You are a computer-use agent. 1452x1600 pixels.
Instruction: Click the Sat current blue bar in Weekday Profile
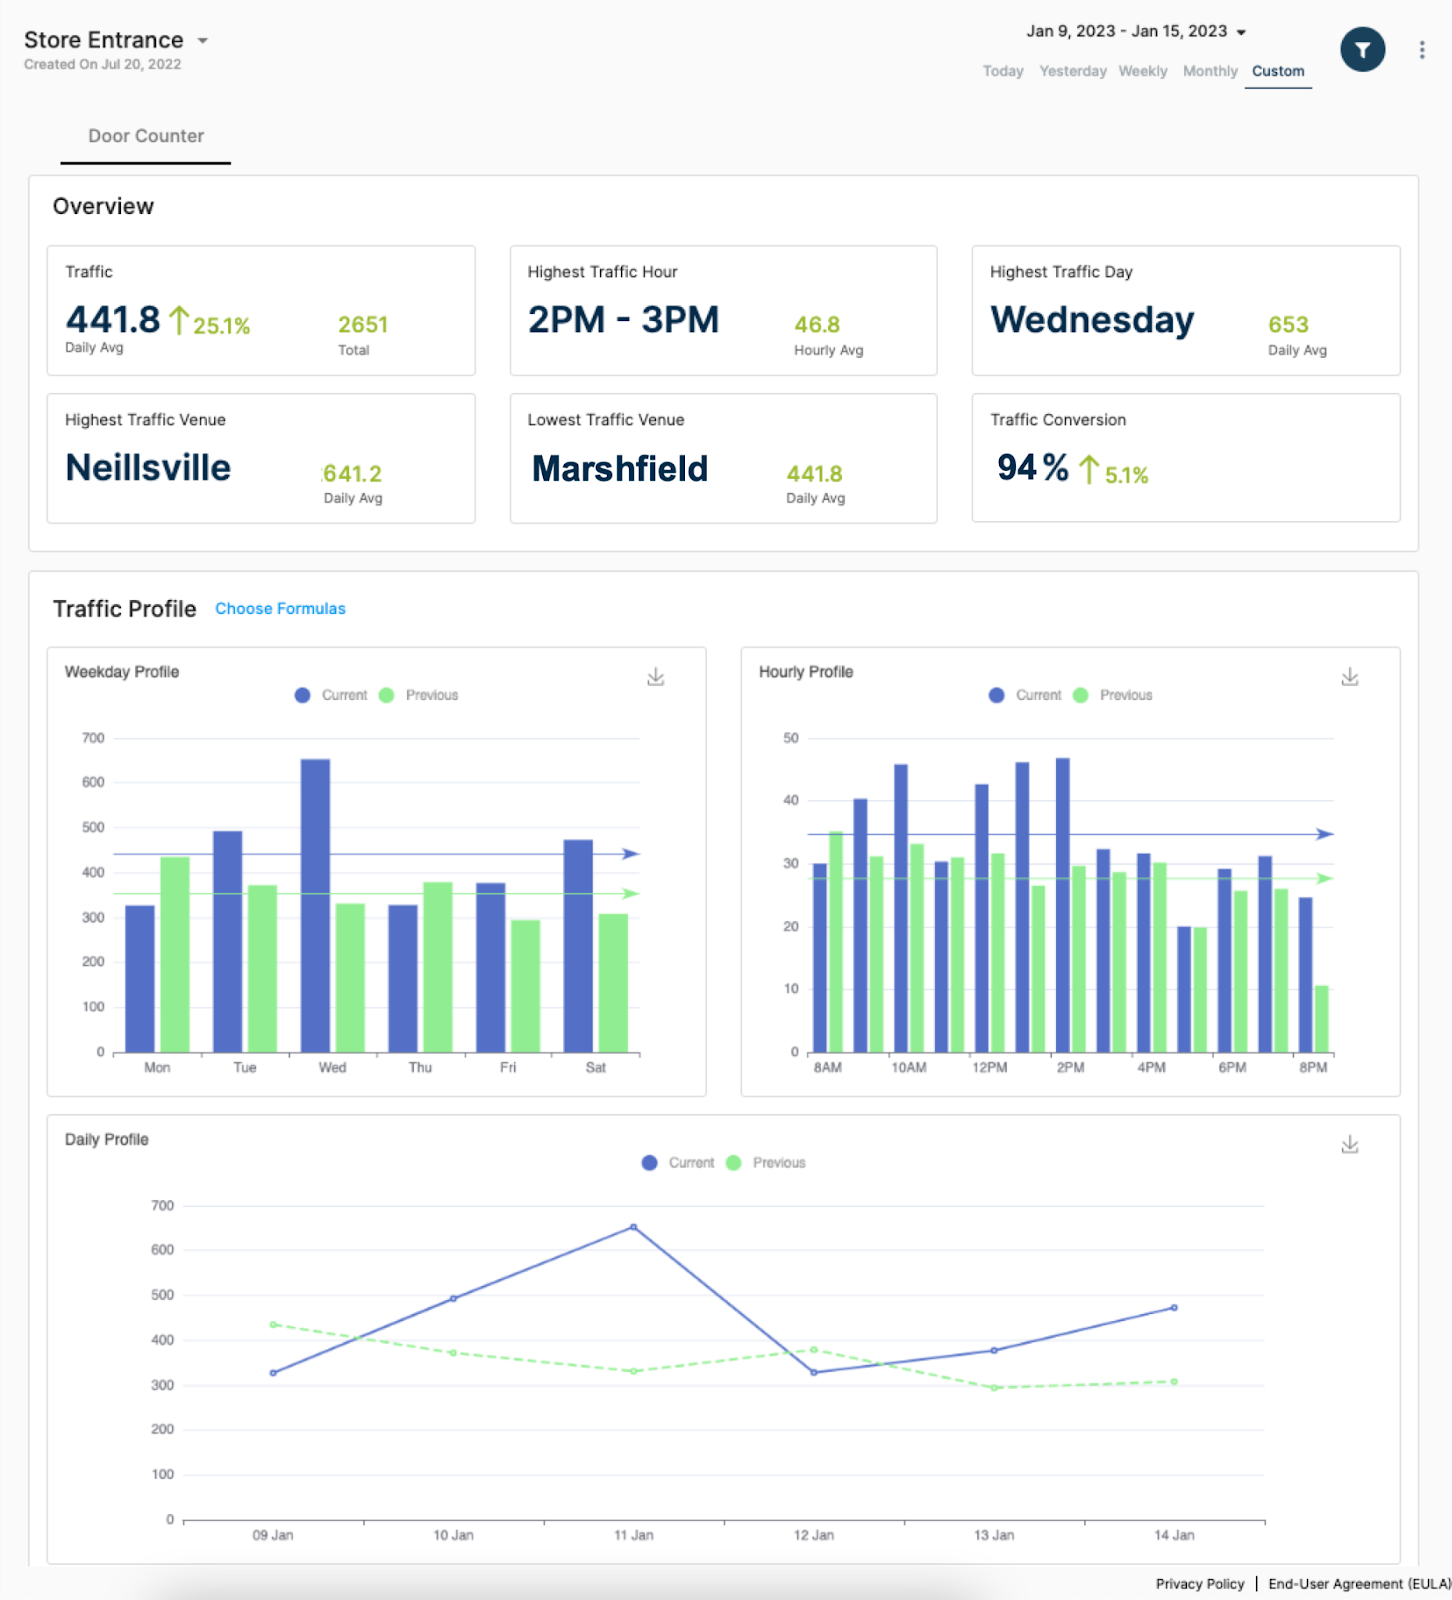click(578, 946)
